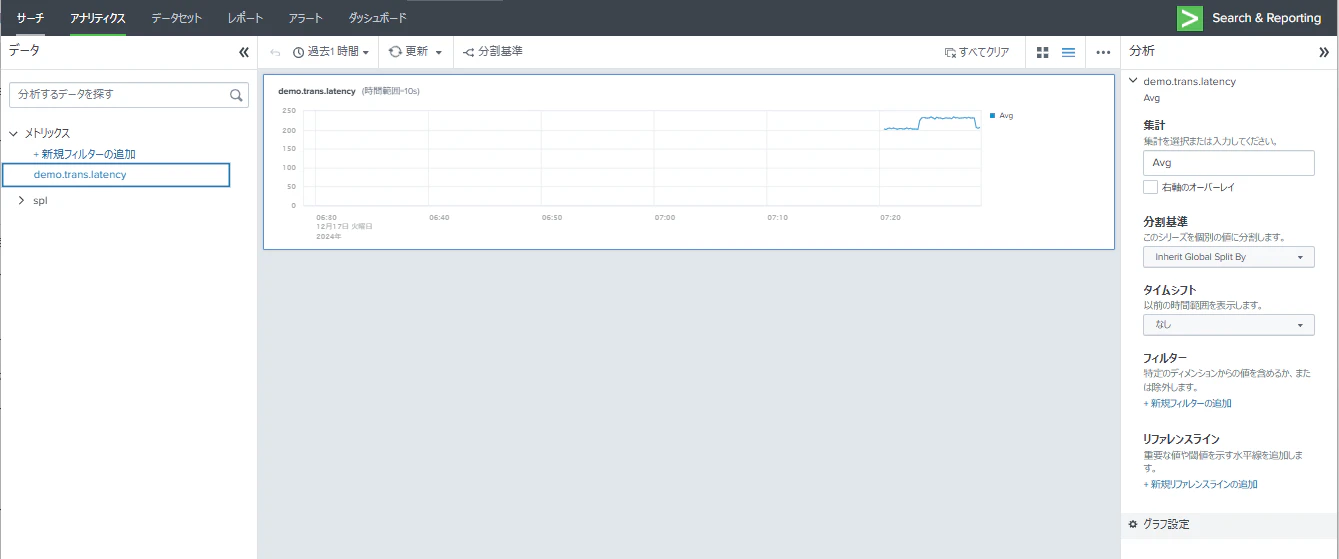Open the グラフ設定 section
Viewport: 1339px width, 559px height.
[1229, 524]
